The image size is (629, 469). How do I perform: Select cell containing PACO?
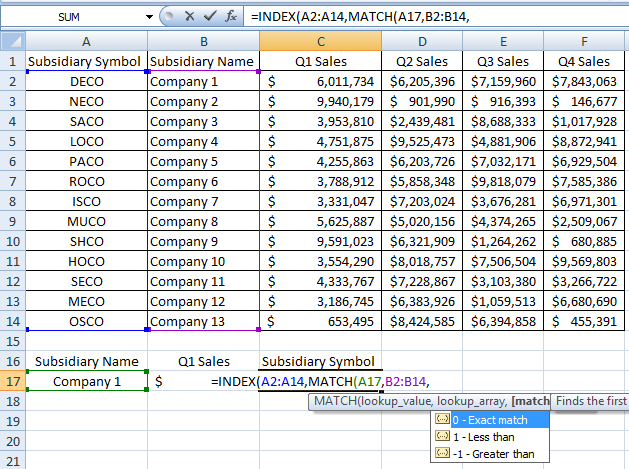[x=86, y=162]
